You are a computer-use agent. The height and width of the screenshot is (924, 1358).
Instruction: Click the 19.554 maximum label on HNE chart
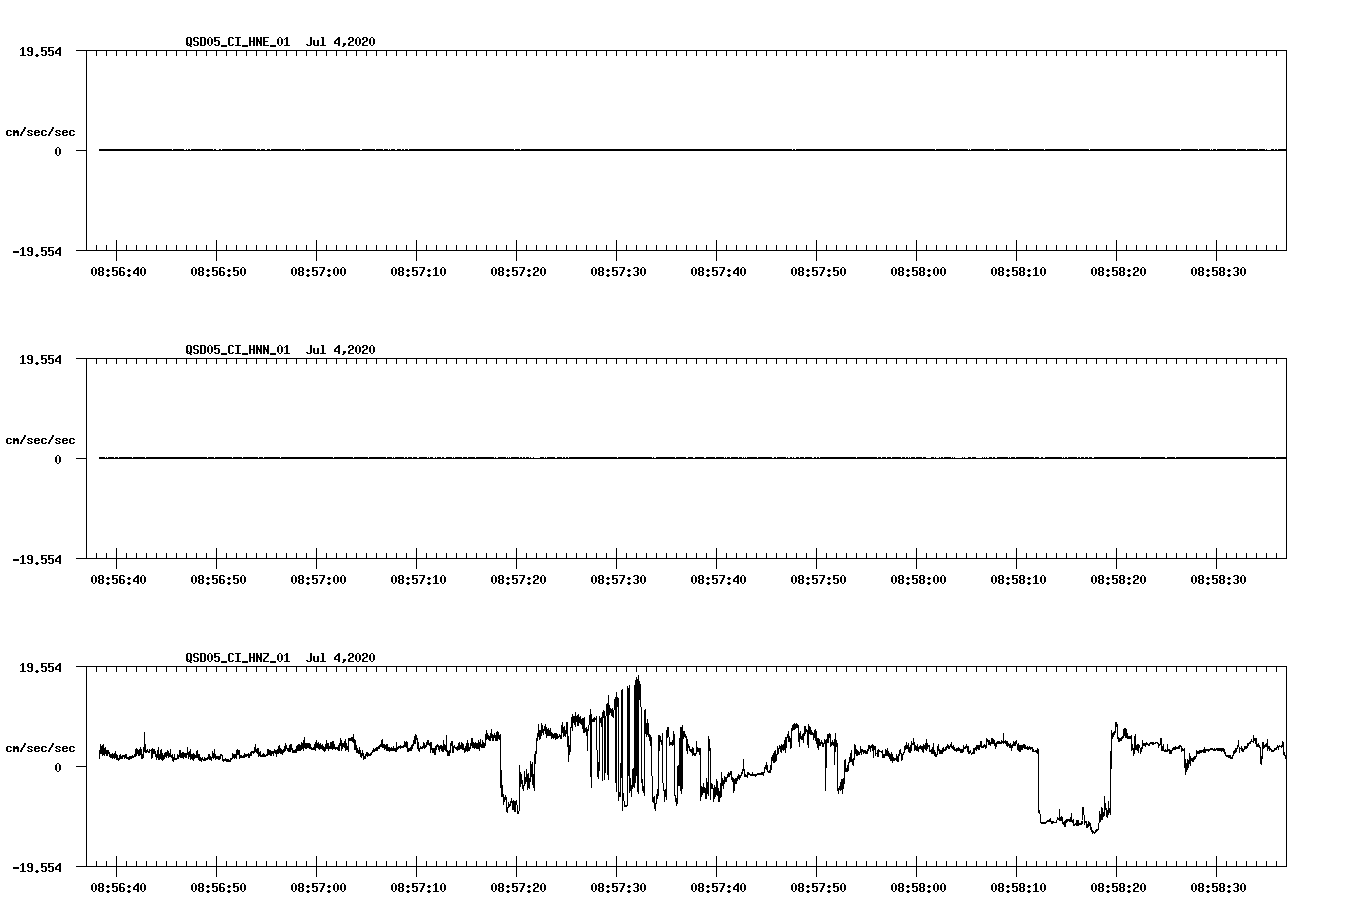coord(40,51)
